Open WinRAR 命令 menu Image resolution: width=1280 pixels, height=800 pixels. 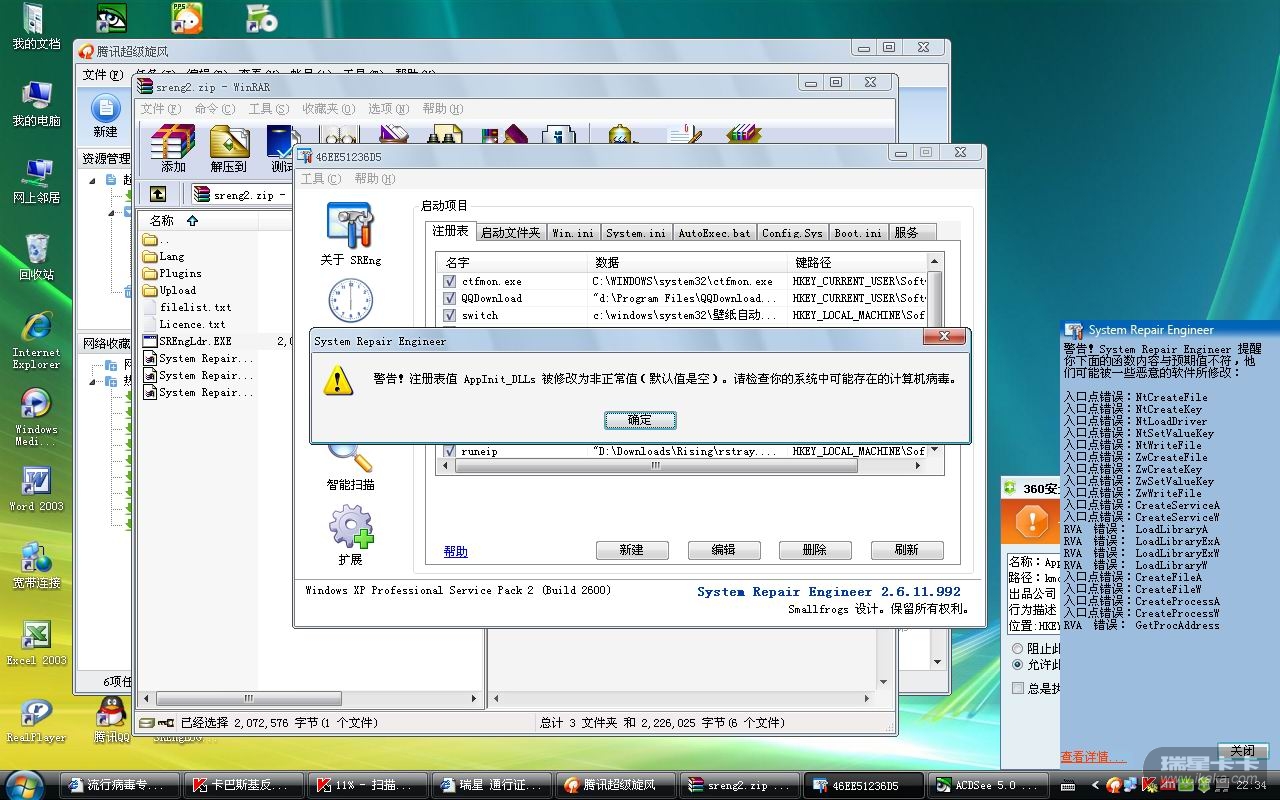tap(214, 109)
